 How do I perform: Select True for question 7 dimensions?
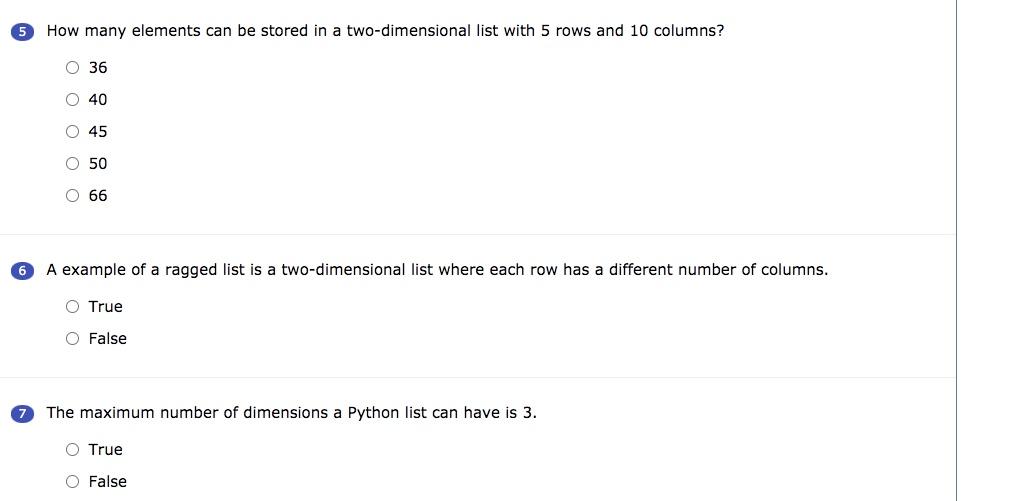click(72, 449)
